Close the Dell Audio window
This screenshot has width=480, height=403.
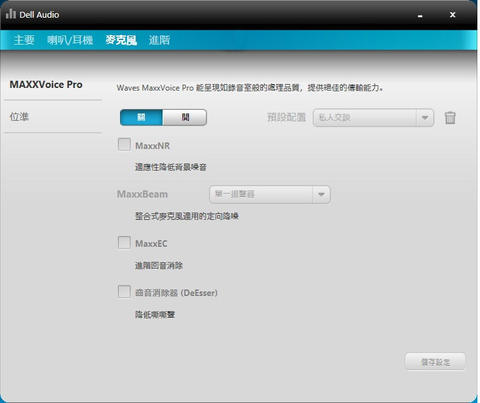click(452, 15)
